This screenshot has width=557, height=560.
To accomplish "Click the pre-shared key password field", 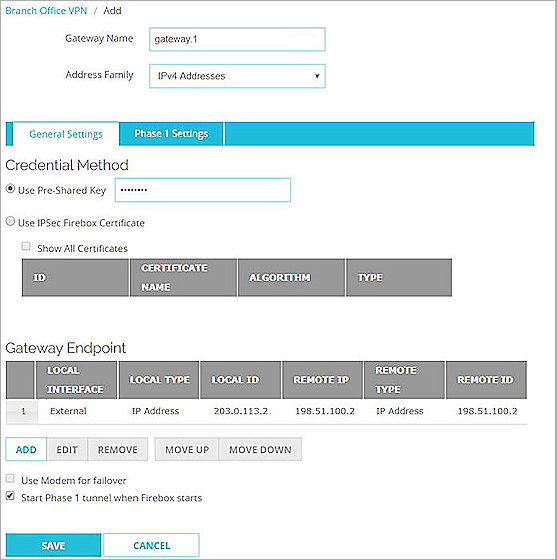I will pyautogui.click(x=203, y=190).
